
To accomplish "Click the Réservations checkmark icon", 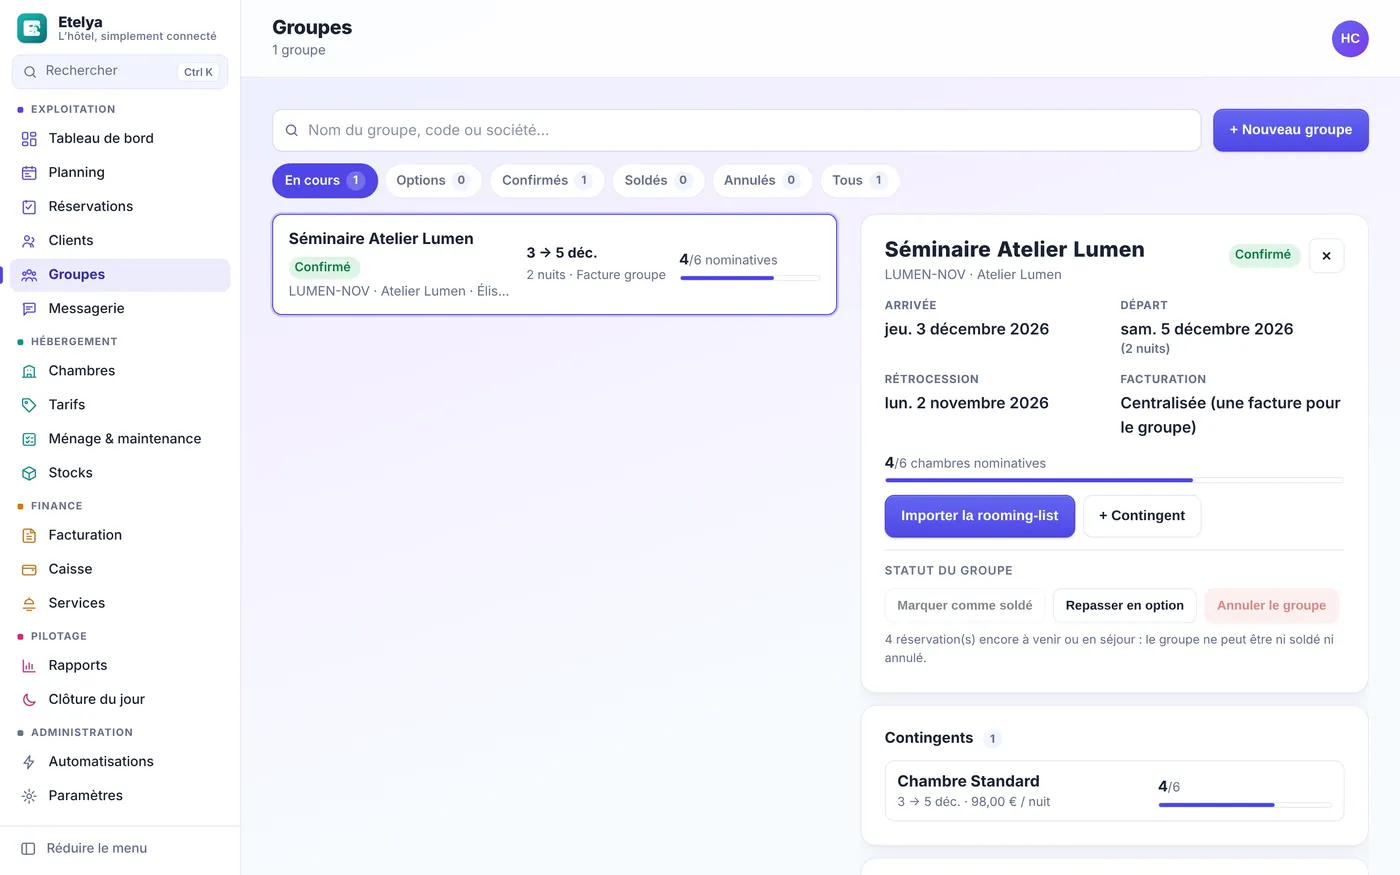I will coord(29,207).
